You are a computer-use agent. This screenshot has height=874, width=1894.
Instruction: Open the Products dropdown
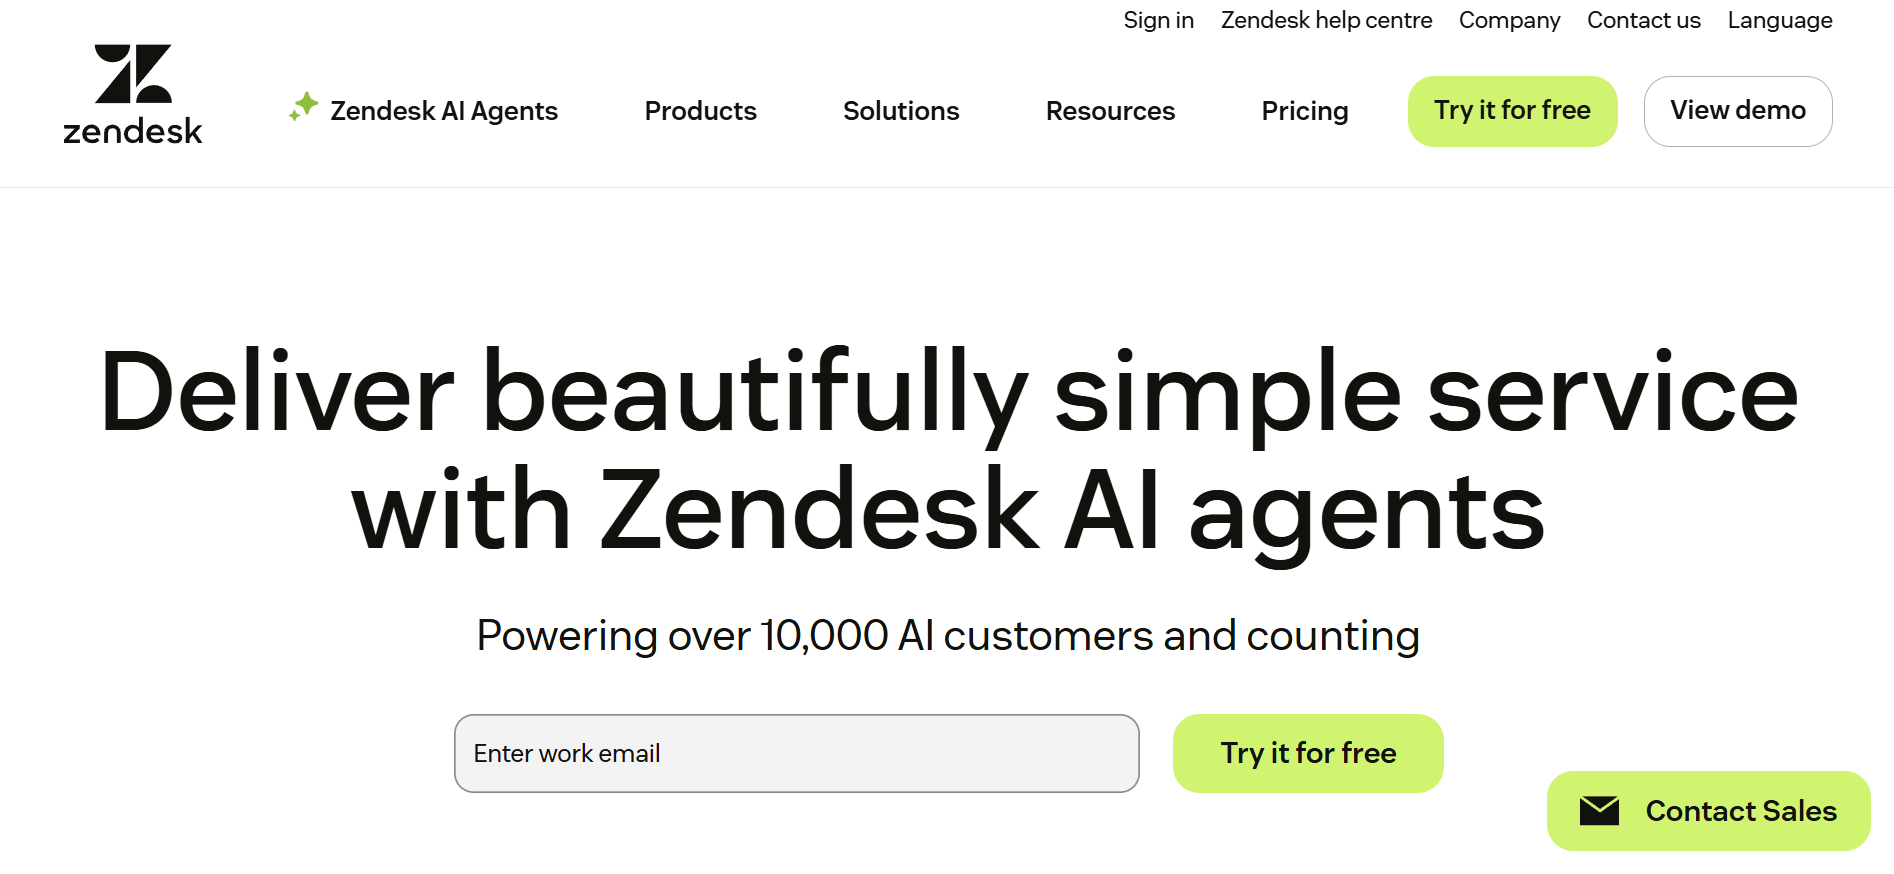click(x=700, y=111)
